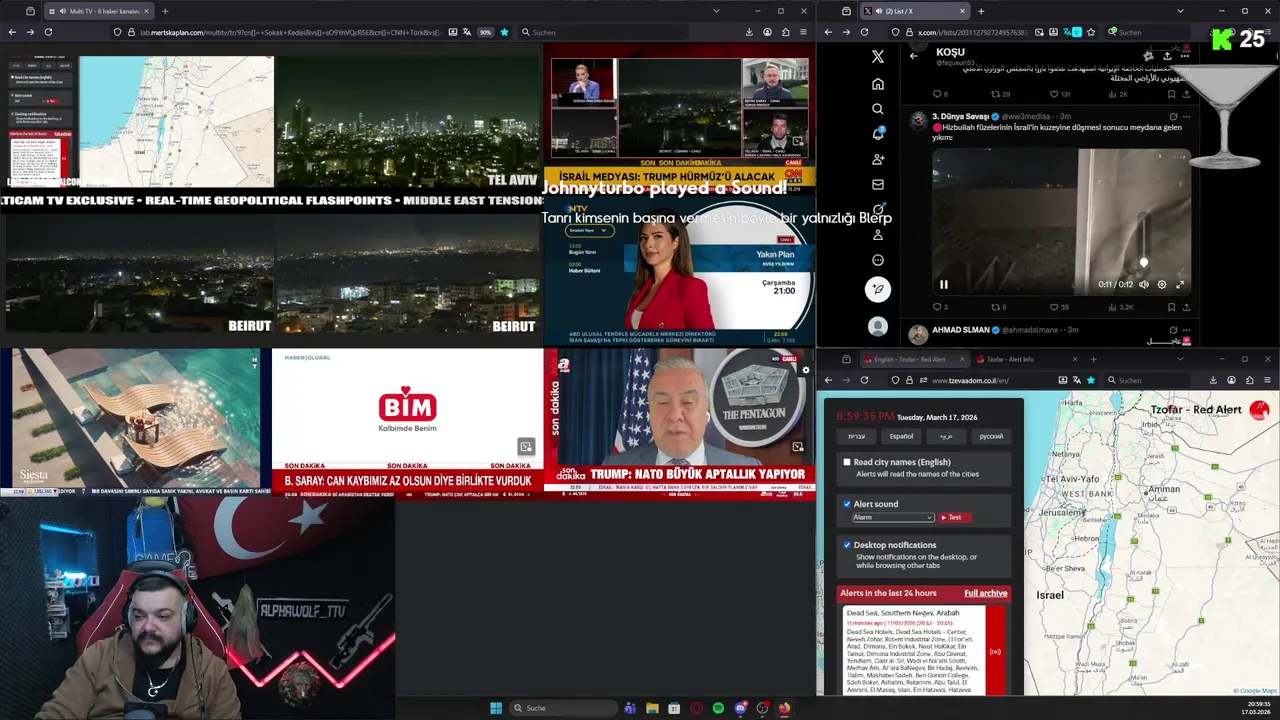The height and width of the screenshot is (720, 1280).
Task: Switch Tzofar language to Español
Action: coord(901,436)
